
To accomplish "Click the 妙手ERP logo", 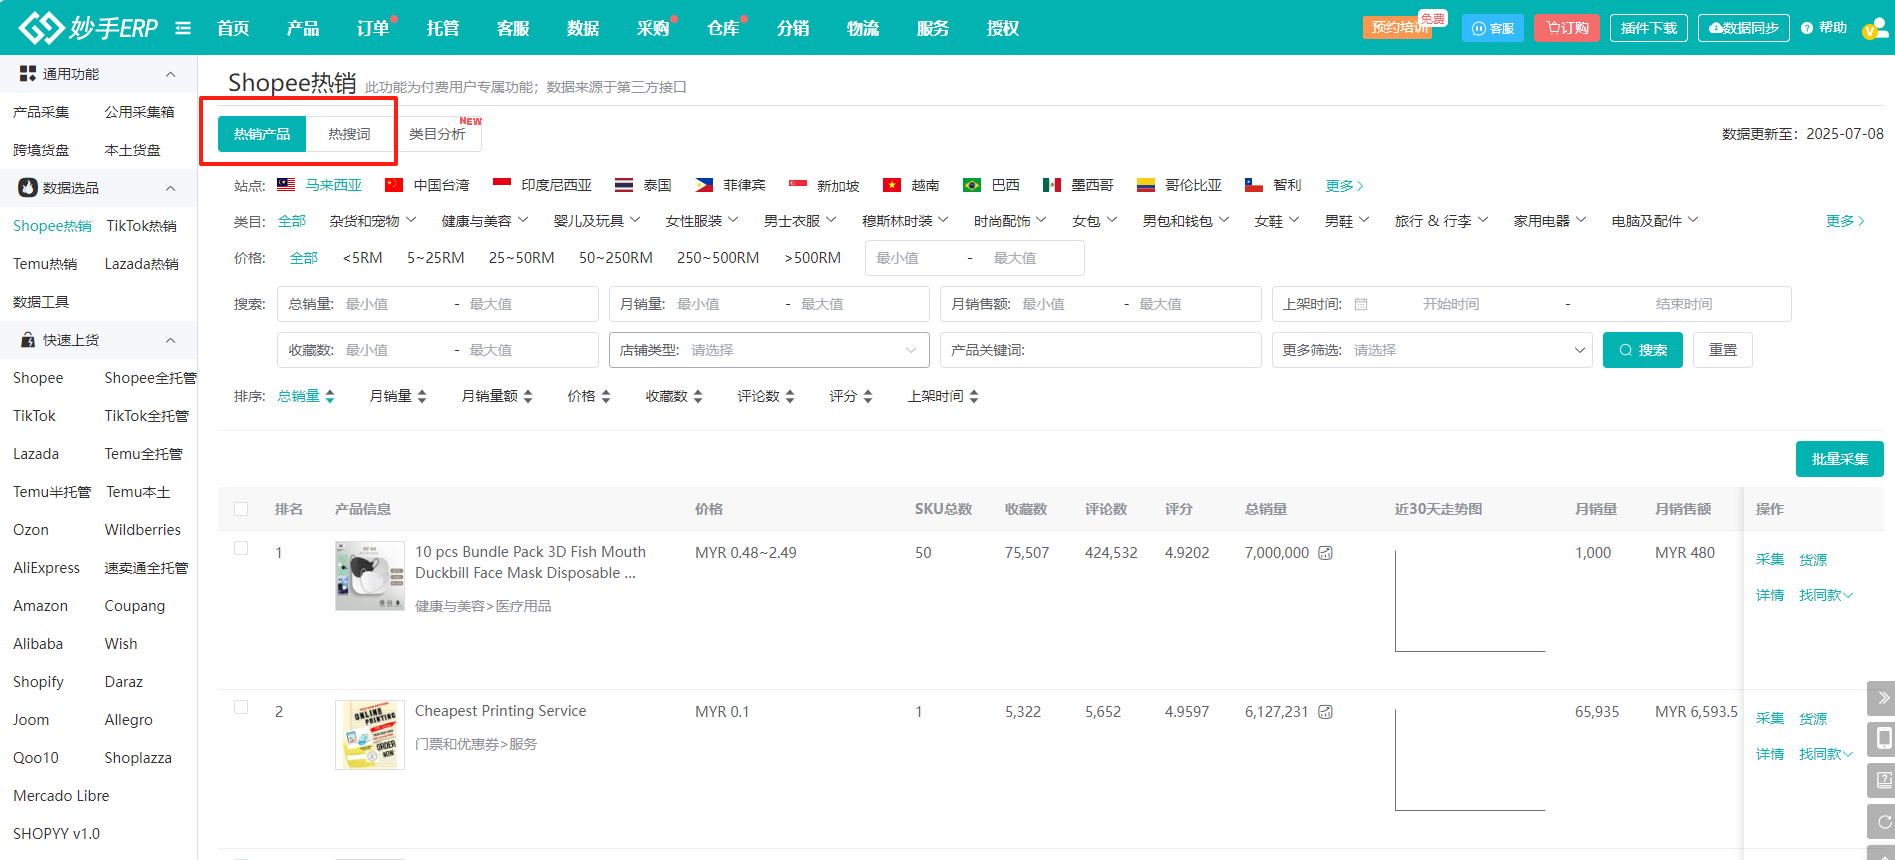I will [x=88, y=28].
